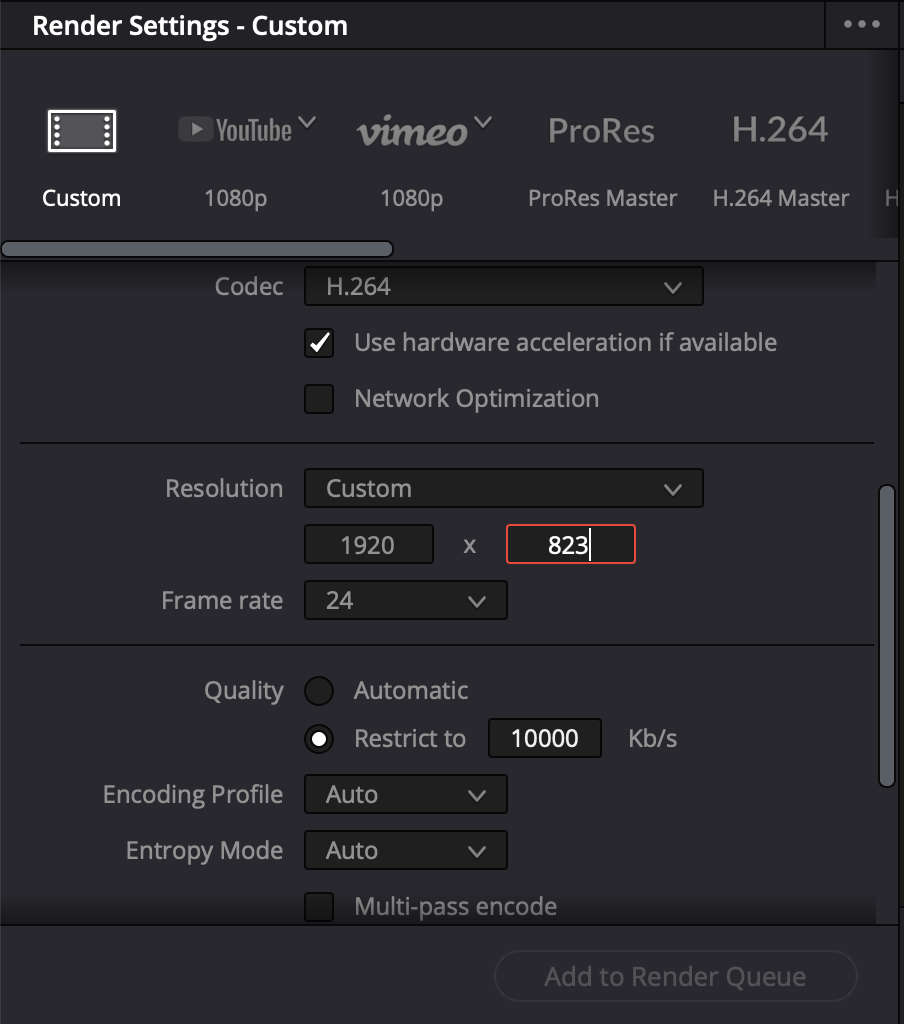Viewport: 904px width, 1024px height.
Task: Choose the YouTube preset icon
Action: [235, 130]
